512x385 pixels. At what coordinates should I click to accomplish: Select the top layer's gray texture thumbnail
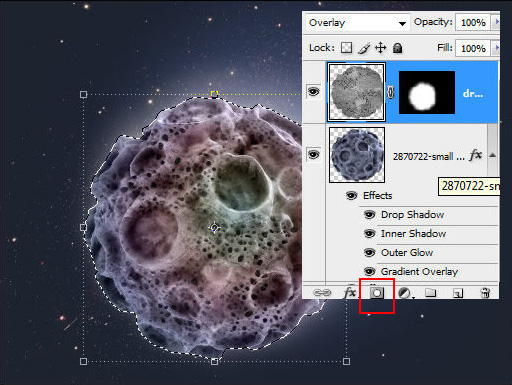point(357,92)
